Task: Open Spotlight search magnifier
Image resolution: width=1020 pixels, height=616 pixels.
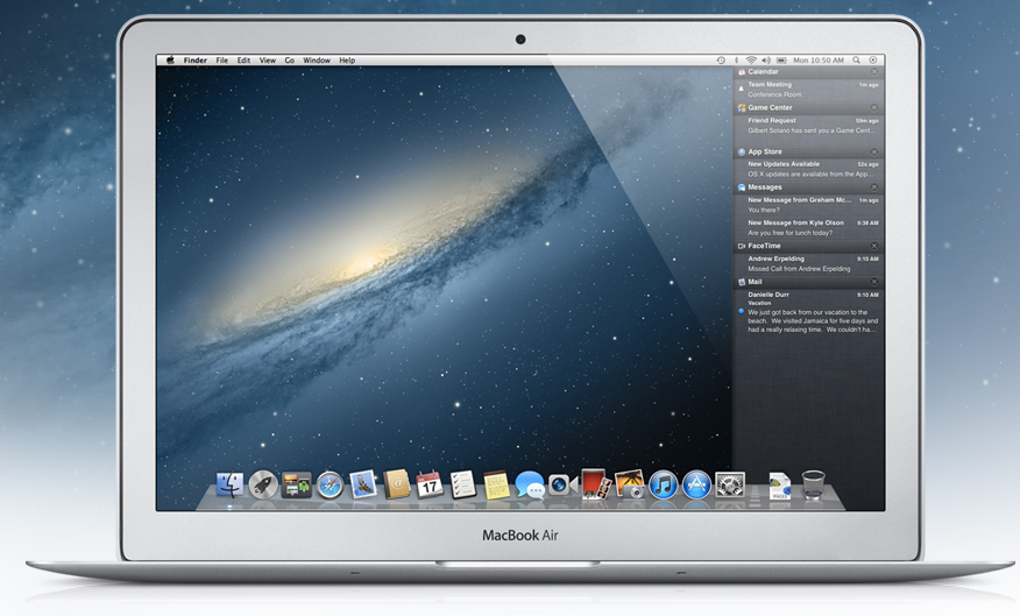Action: click(x=857, y=60)
